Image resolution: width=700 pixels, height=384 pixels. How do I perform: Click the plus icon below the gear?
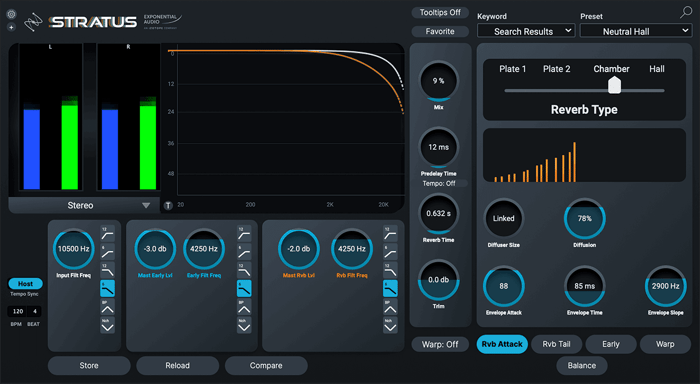click(11, 27)
